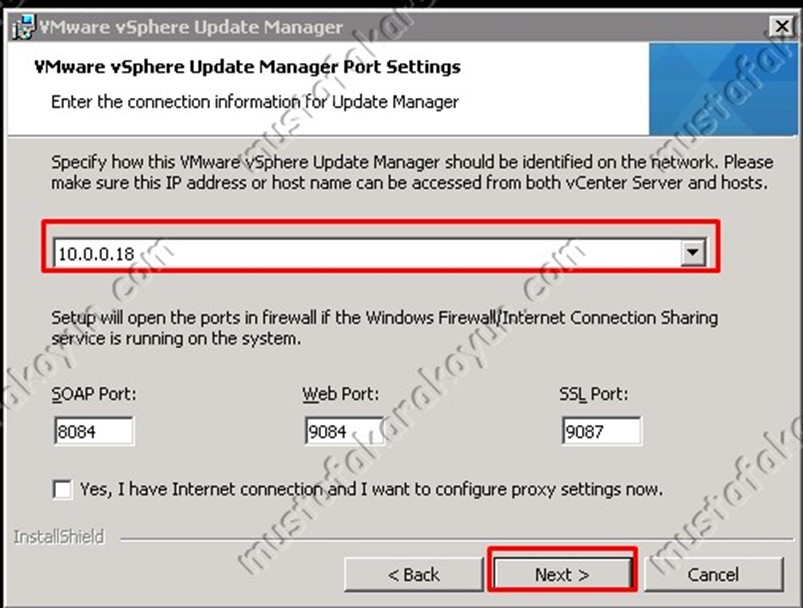Click the blue VMware banner graphic
This screenshot has width=803, height=608.
click(723, 89)
